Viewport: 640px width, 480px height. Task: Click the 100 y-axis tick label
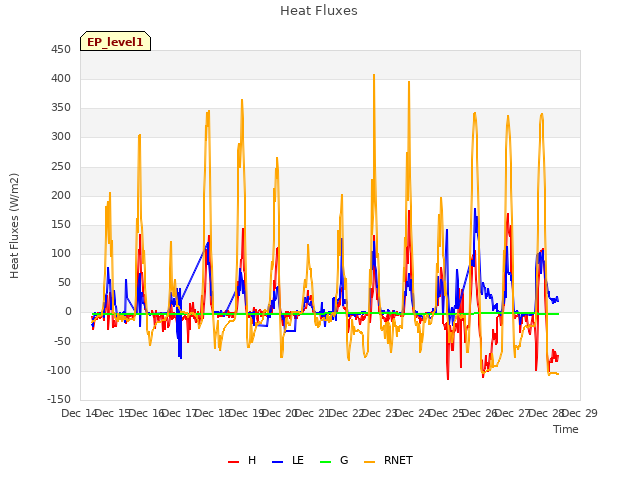(x=61, y=253)
